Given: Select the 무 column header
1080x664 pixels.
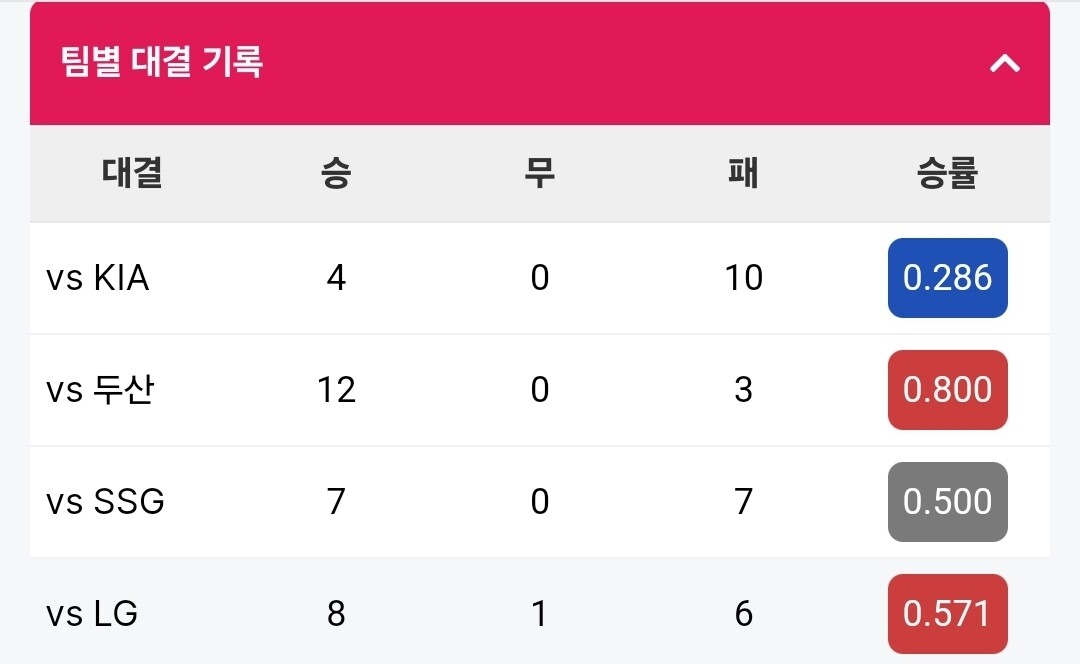Looking at the screenshot, I should coord(539,172).
